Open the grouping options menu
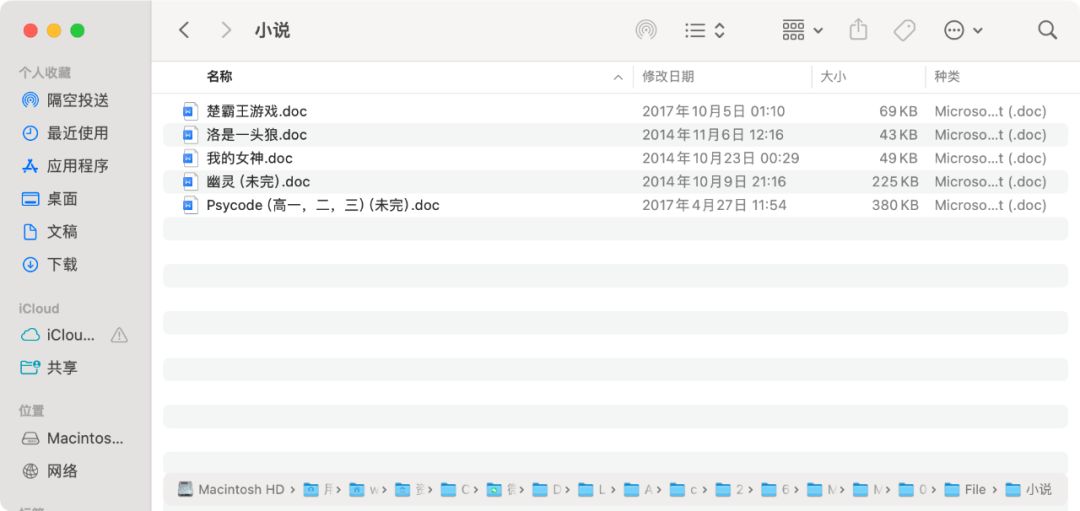1080x511 pixels. point(802,30)
